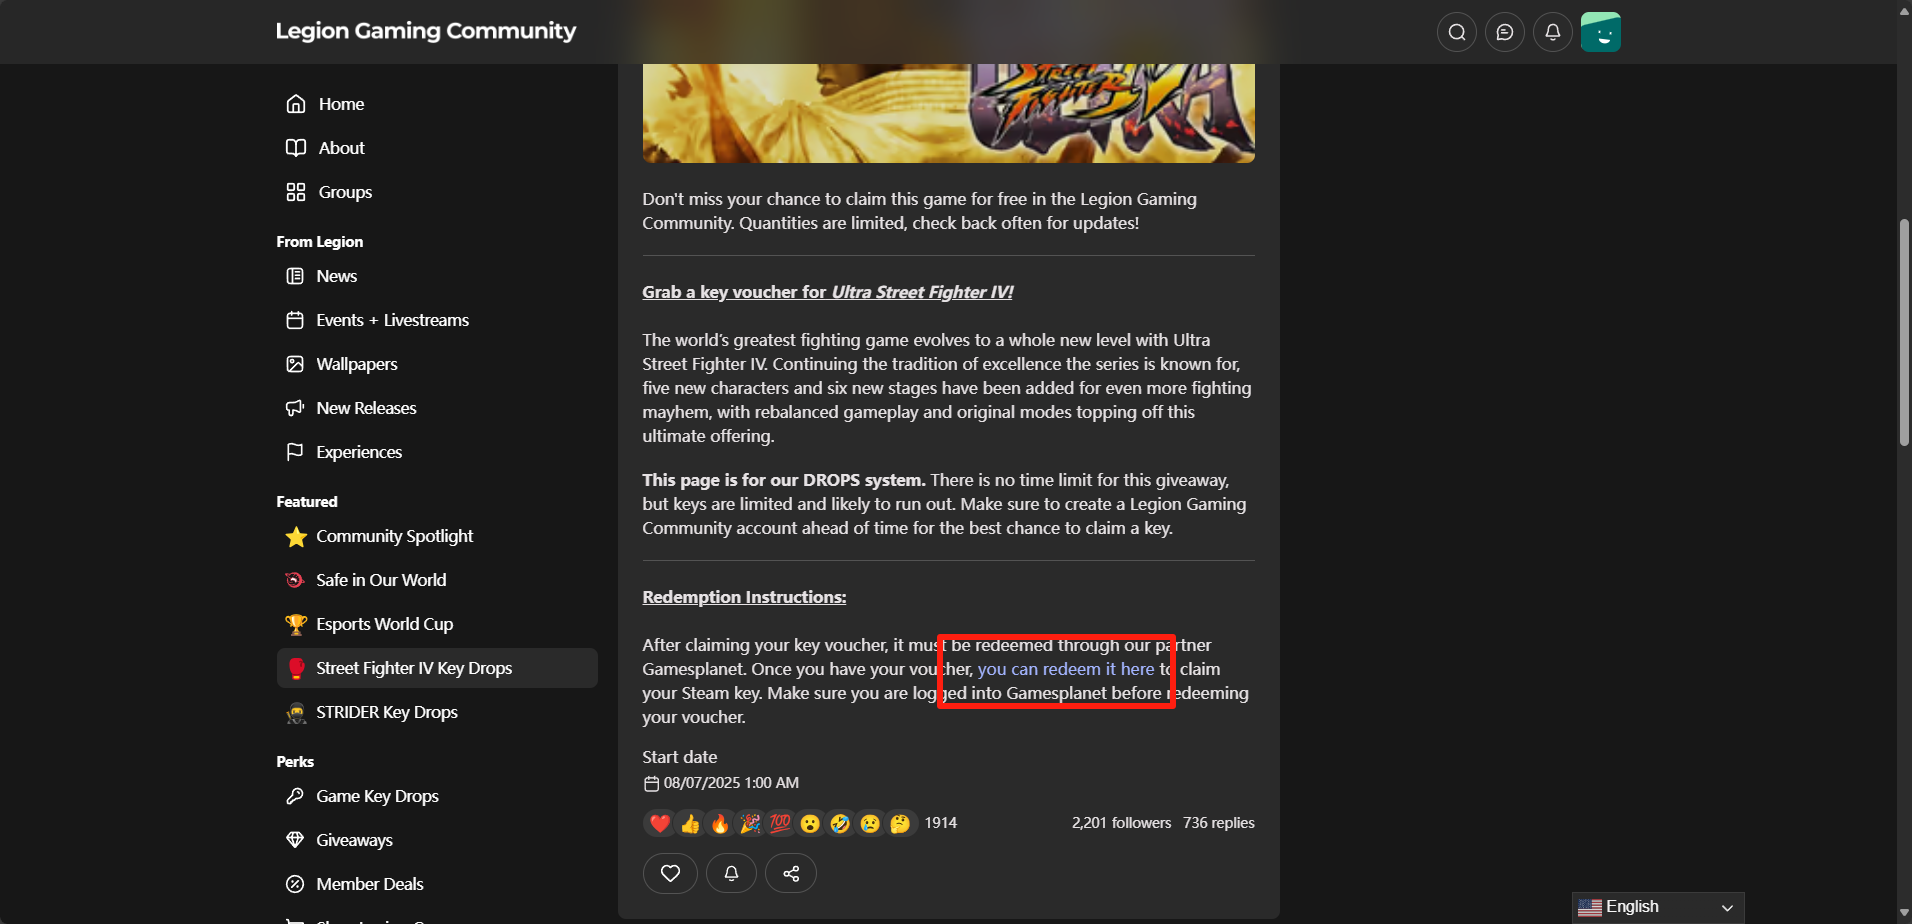This screenshot has height=924, width=1912.
Task: Click the Experiences flag icon
Action: coord(295,452)
